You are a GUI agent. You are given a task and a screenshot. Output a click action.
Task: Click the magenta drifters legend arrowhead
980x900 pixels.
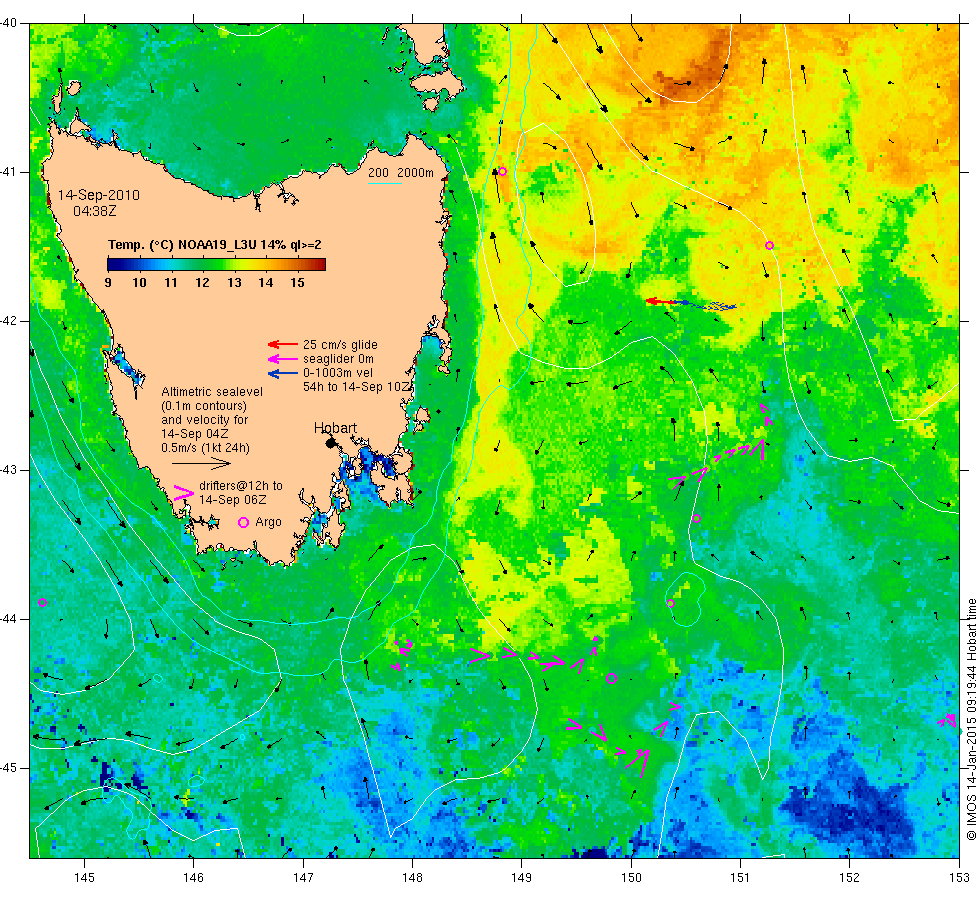(183, 492)
